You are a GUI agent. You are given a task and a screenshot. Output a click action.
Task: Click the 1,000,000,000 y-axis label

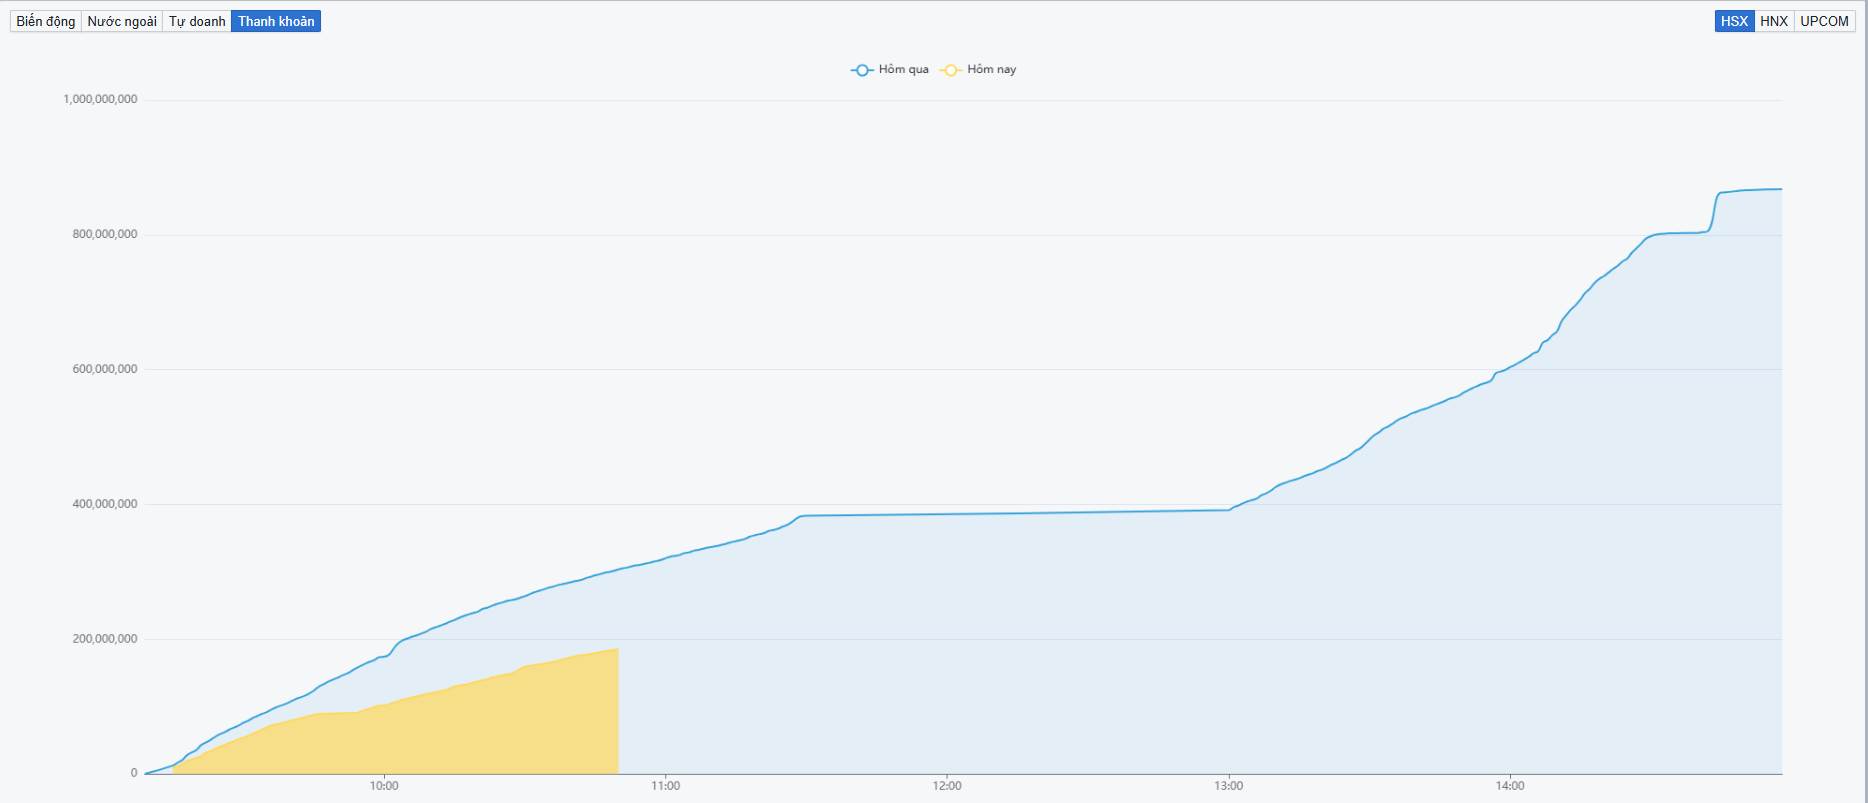100,99
